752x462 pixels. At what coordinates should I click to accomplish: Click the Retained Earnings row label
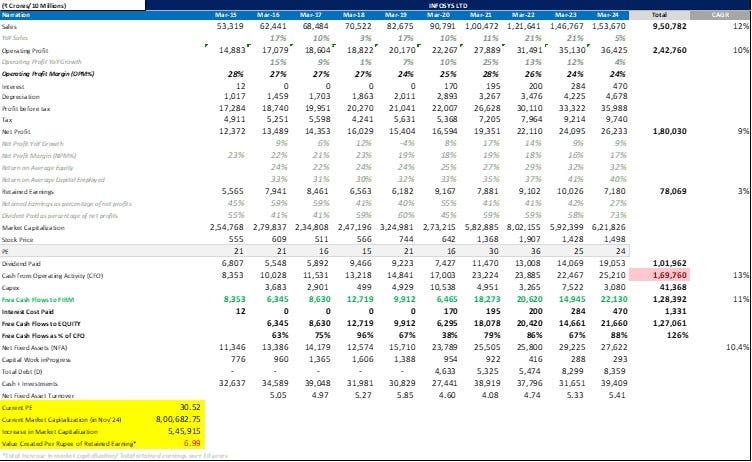28,192
